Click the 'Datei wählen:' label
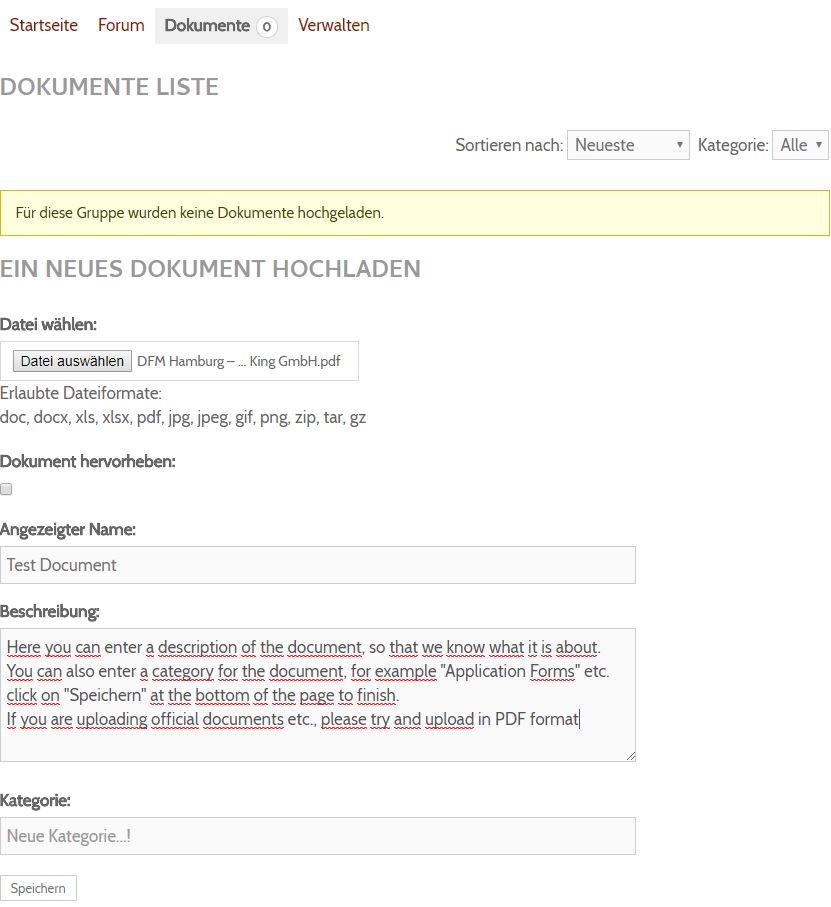Screen dimensions: 831x907 pos(49,325)
